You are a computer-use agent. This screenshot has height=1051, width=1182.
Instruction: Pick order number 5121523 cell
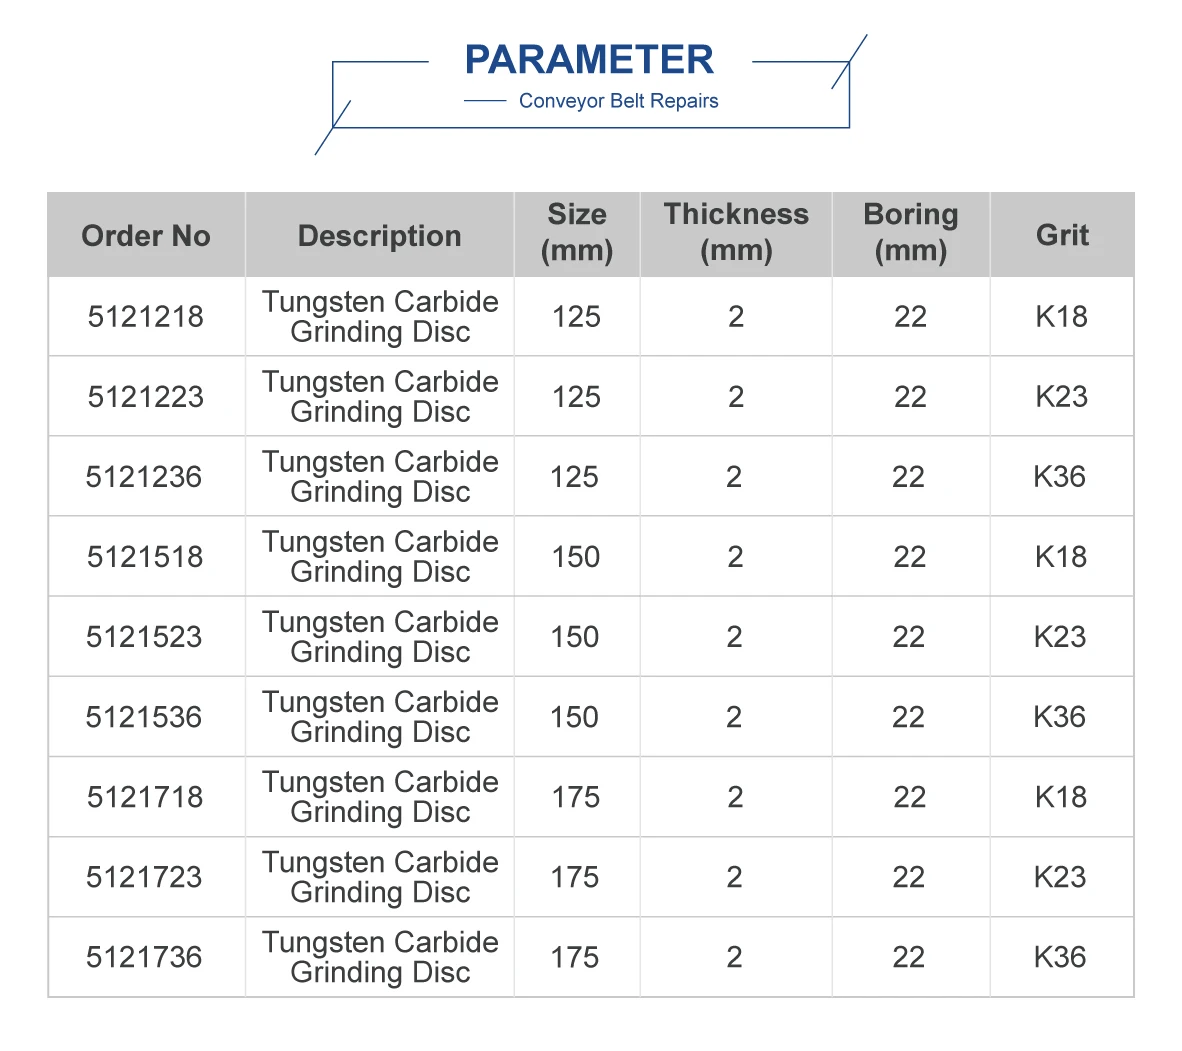click(144, 637)
